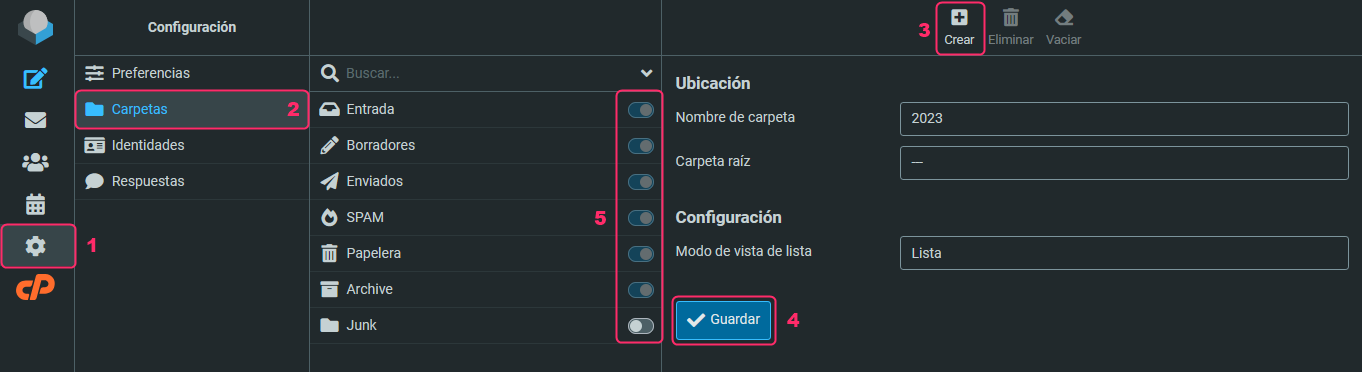This screenshot has height=372, width=1362.
Task: Open the Carpeta raíz dropdown
Action: pyautogui.click(x=1124, y=162)
